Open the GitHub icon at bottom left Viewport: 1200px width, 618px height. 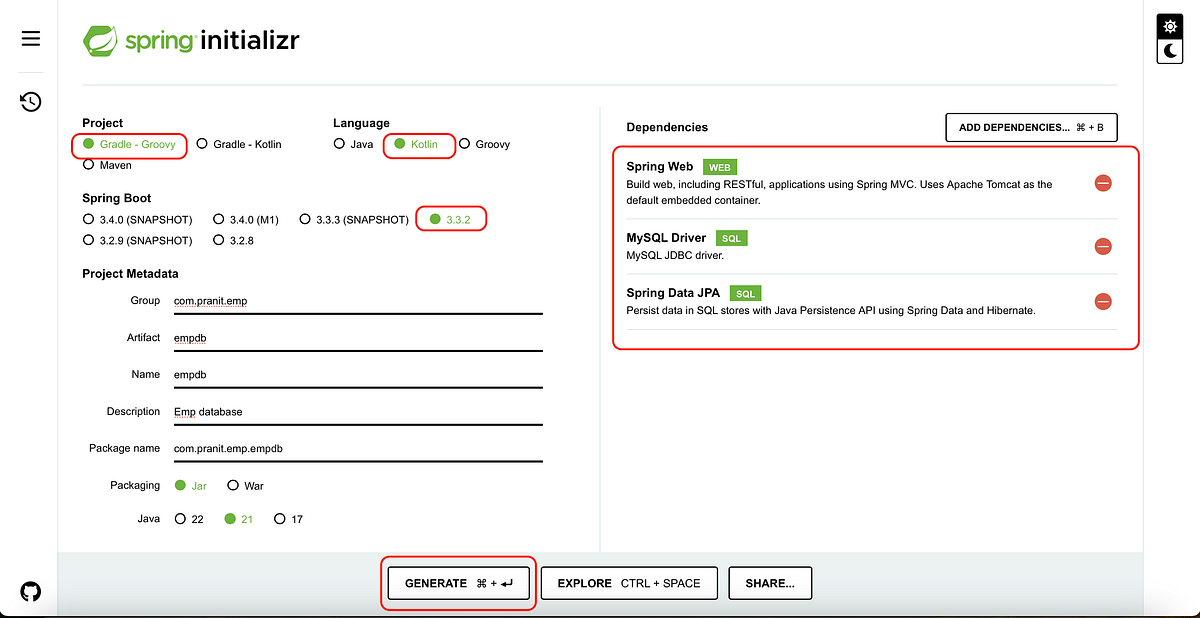[x=30, y=591]
